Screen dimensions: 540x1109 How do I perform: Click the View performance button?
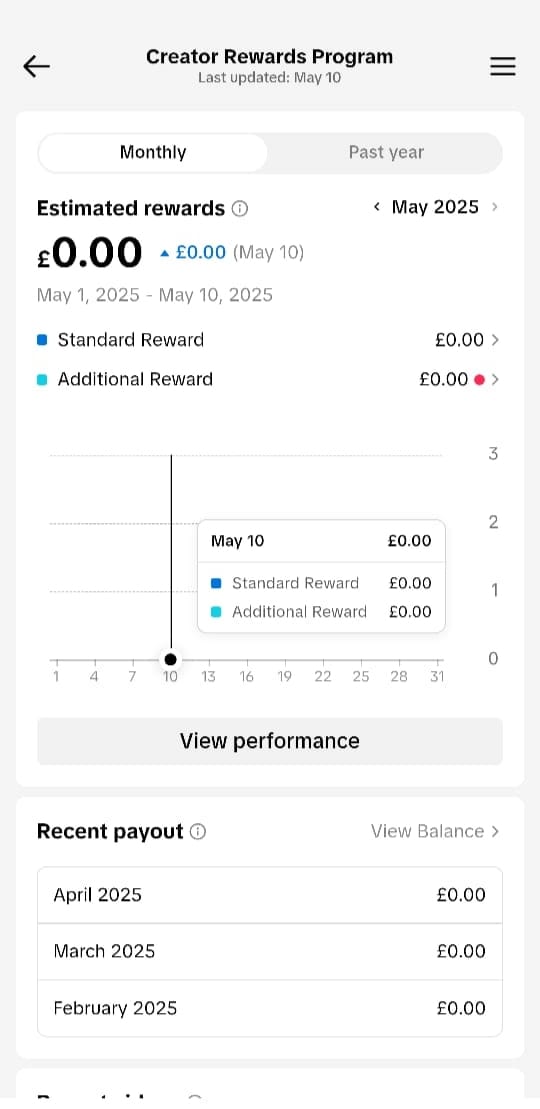[270, 741]
